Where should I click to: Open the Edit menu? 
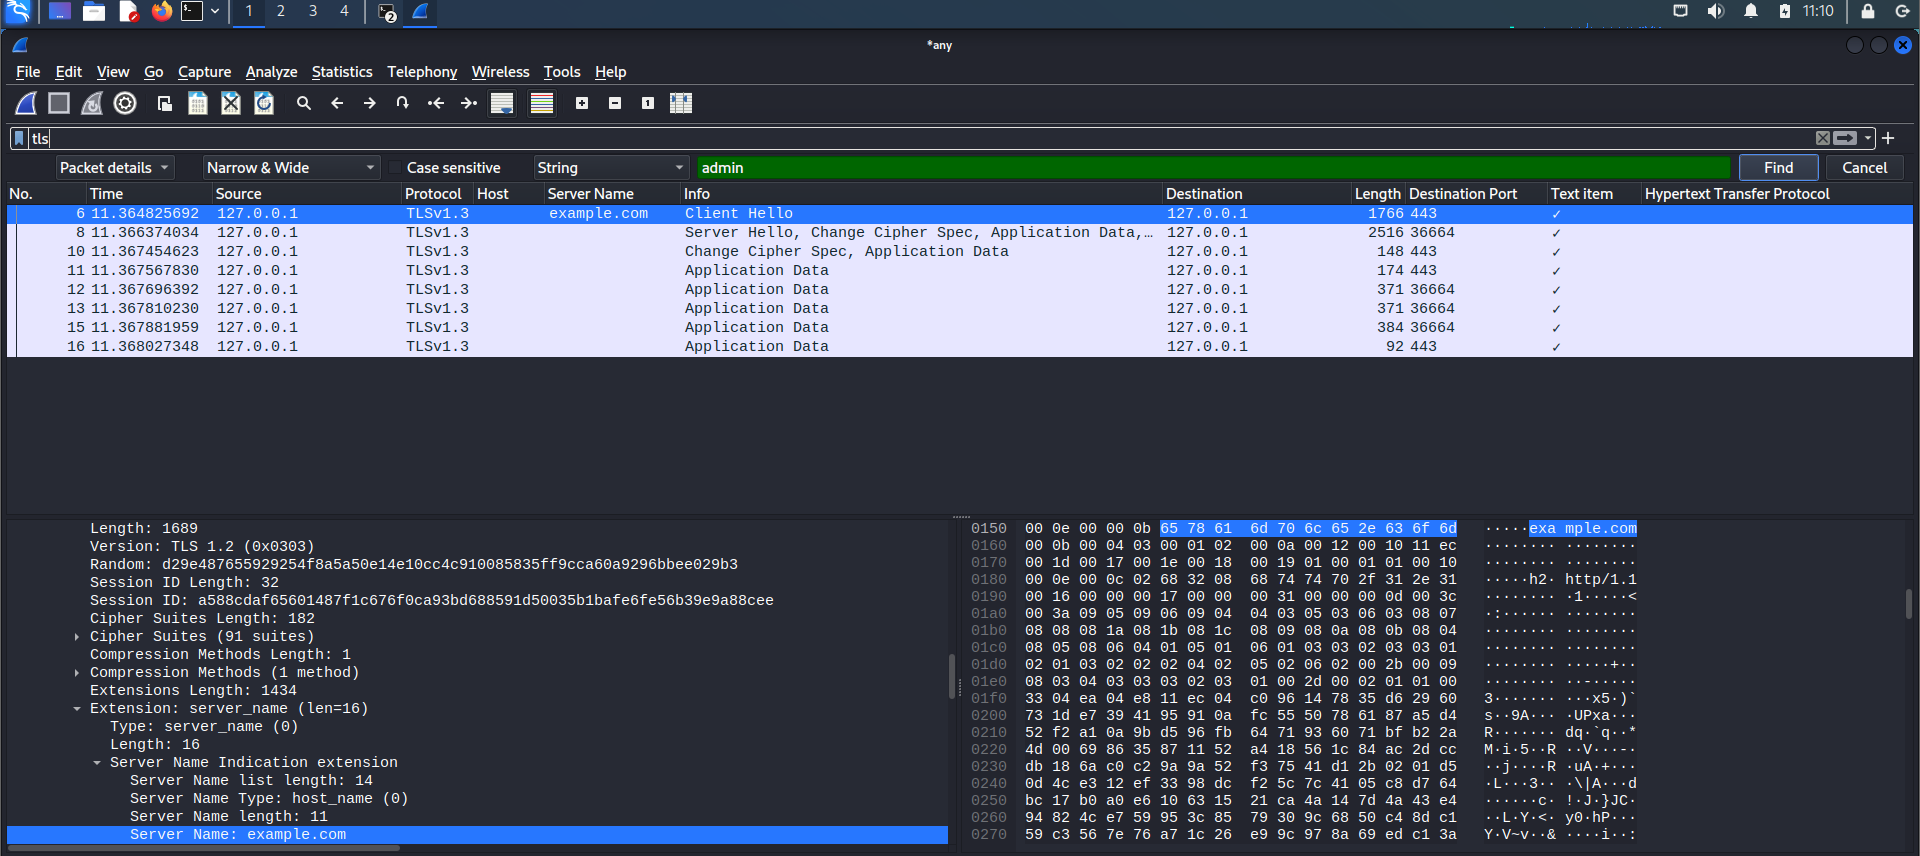(x=68, y=72)
